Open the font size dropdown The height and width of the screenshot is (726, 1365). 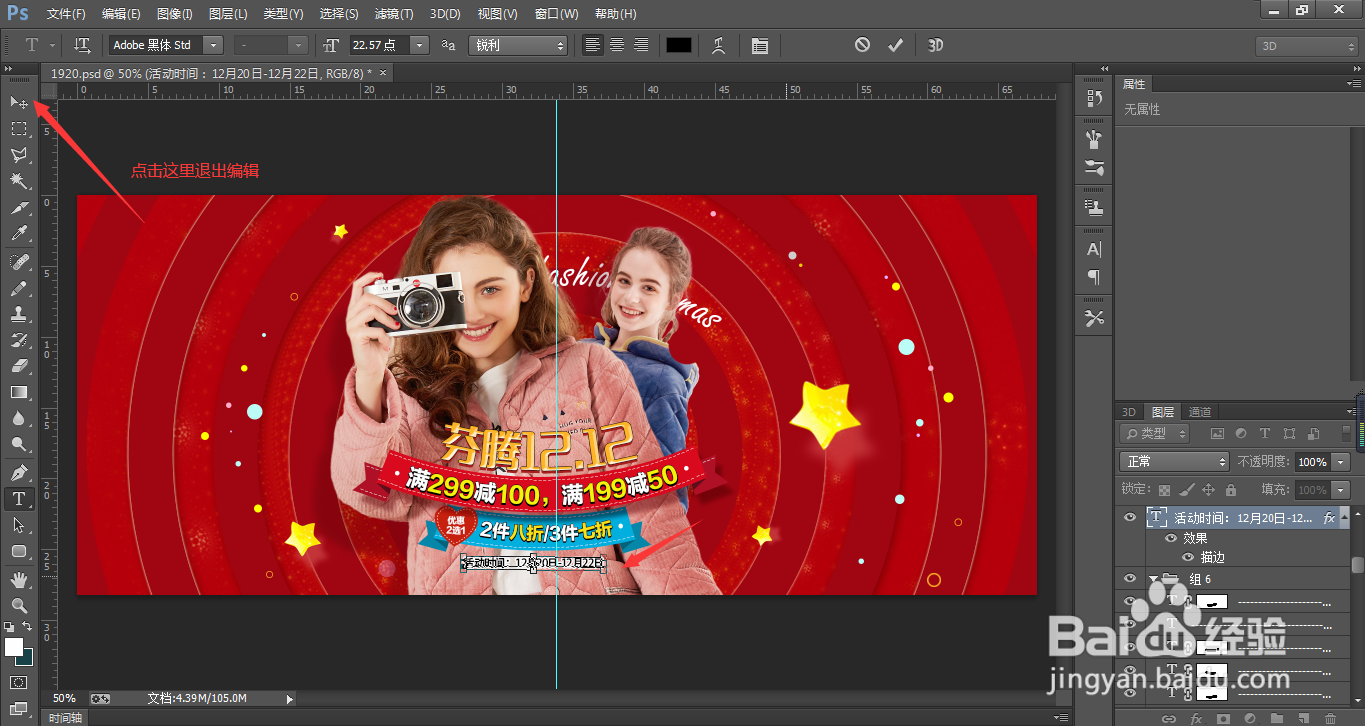click(x=420, y=45)
